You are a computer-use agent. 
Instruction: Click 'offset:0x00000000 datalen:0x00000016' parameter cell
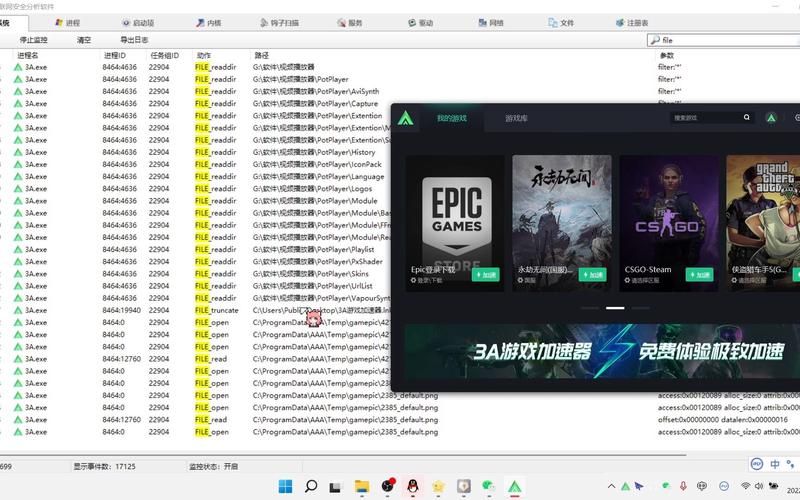tap(722, 419)
